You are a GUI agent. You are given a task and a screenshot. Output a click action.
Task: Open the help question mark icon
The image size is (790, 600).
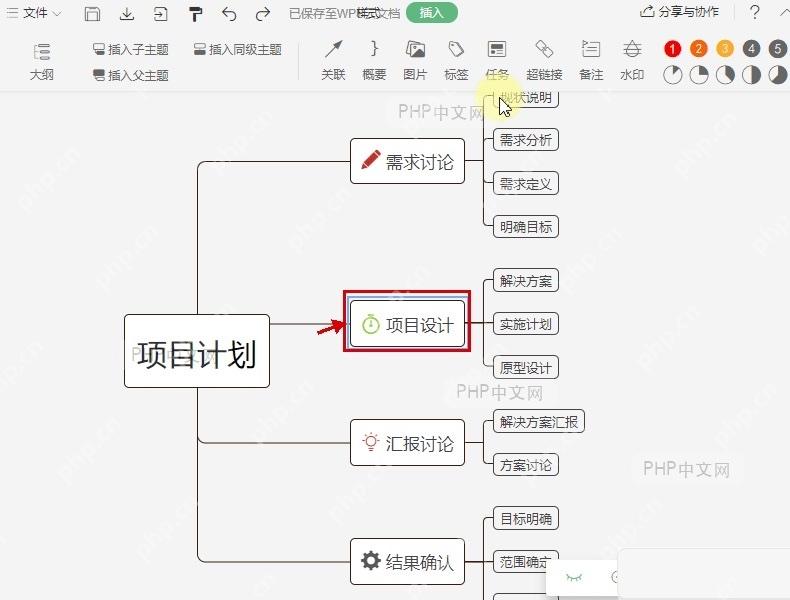[754, 12]
